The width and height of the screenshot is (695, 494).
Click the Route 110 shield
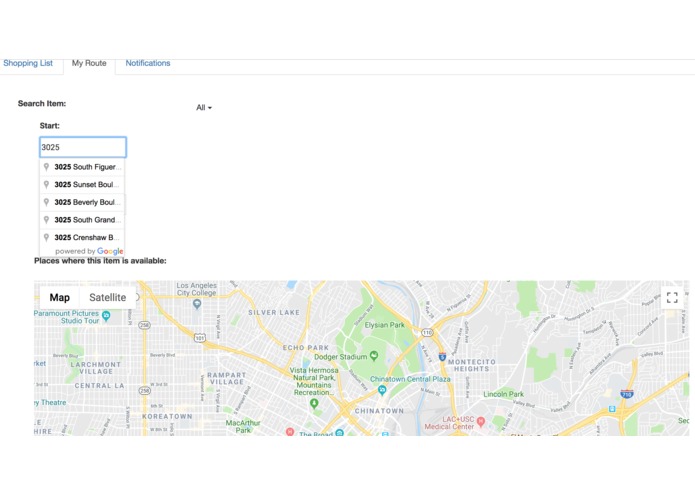click(x=427, y=332)
